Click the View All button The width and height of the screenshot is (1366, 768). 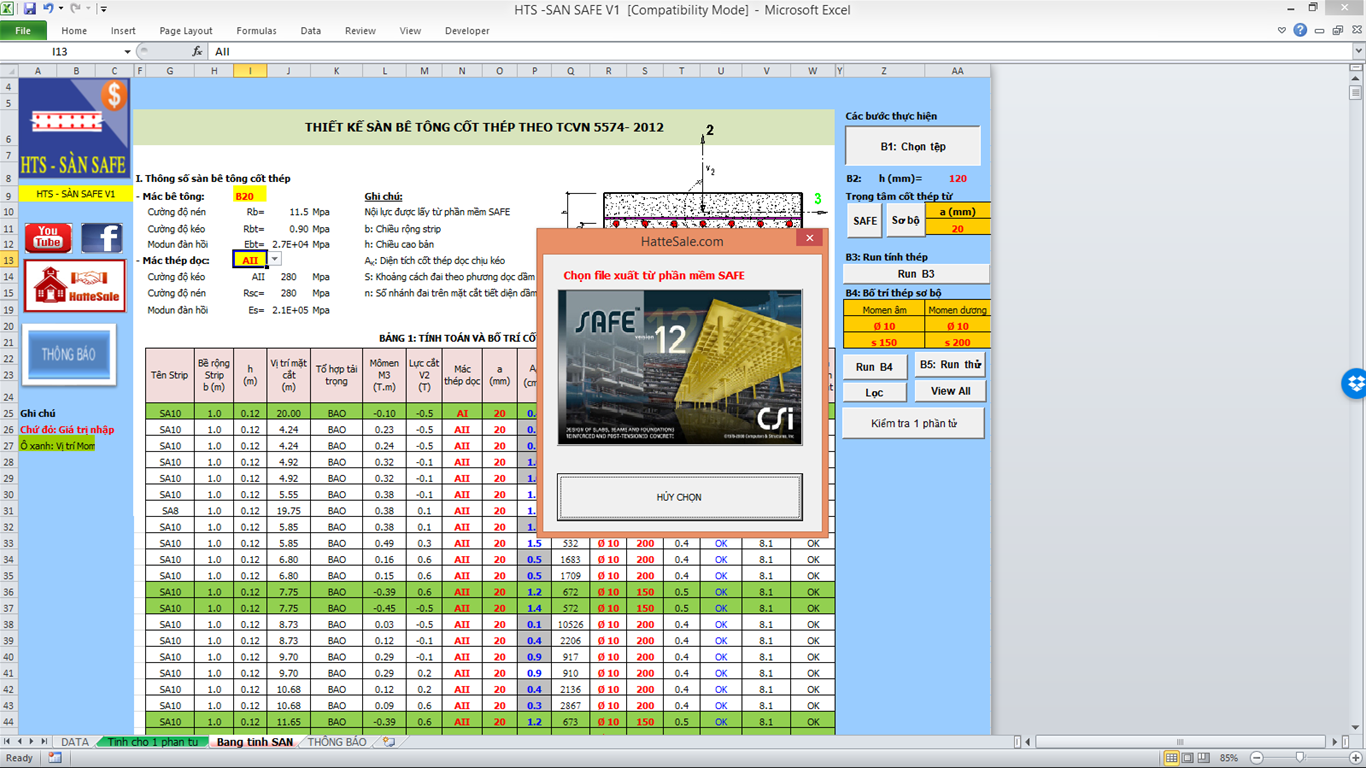(x=950, y=391)
